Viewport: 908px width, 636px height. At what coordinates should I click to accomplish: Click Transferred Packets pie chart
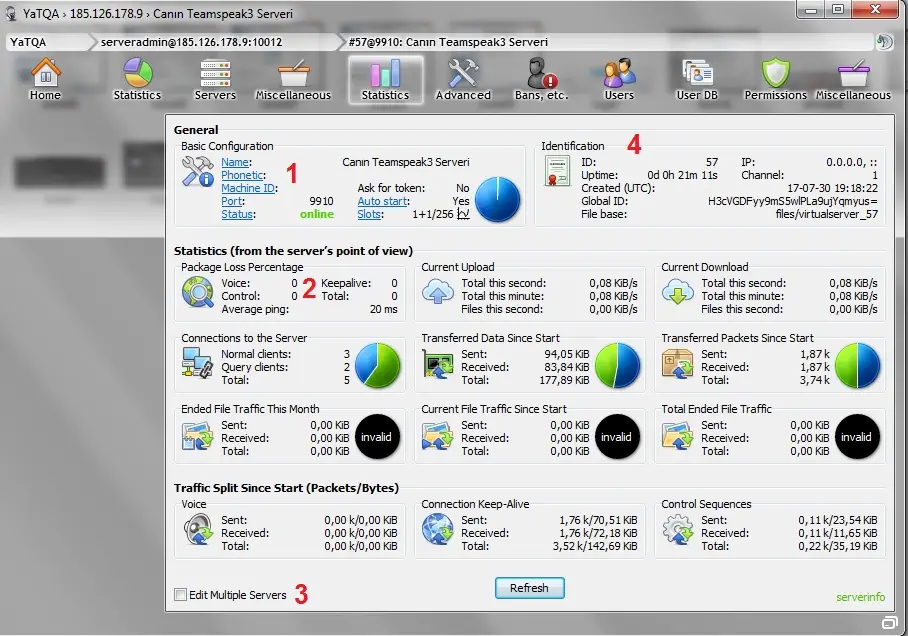coord(858,365)
